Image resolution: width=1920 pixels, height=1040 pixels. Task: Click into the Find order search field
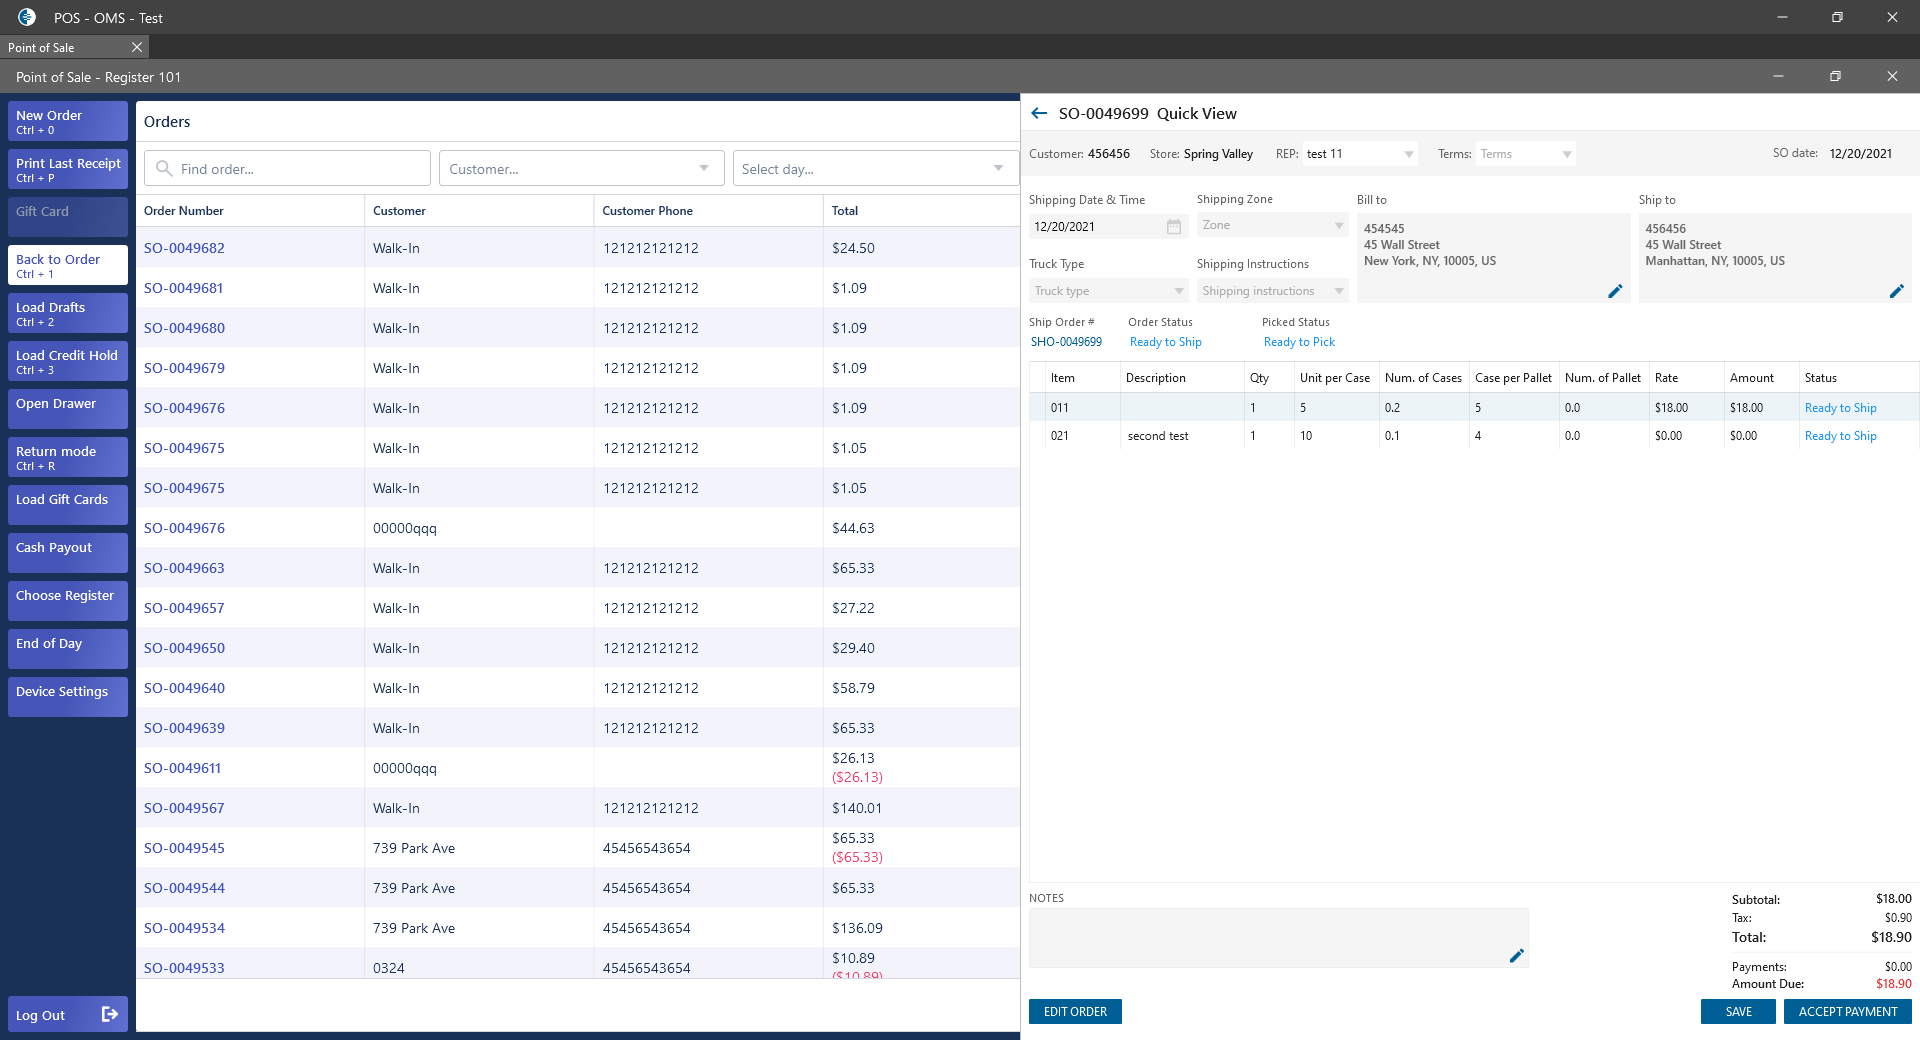pyautogui.click(x=300, y=169)
